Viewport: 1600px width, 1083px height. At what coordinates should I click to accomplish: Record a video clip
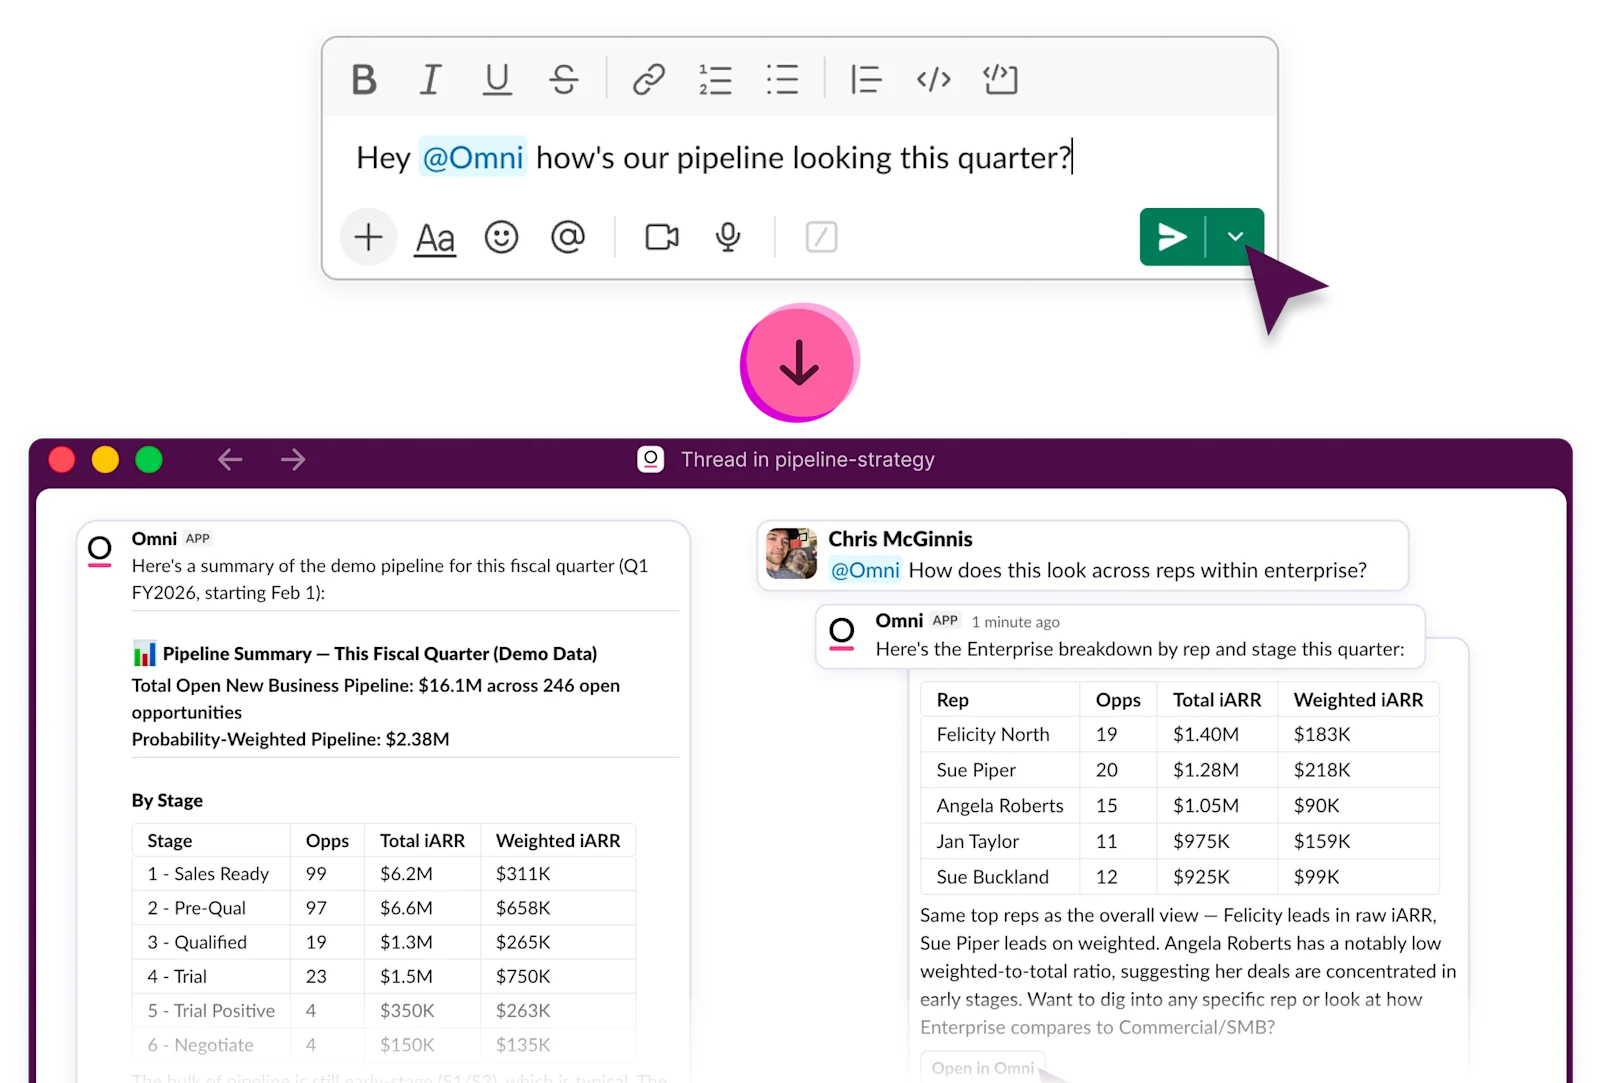(x=662, y=237)
